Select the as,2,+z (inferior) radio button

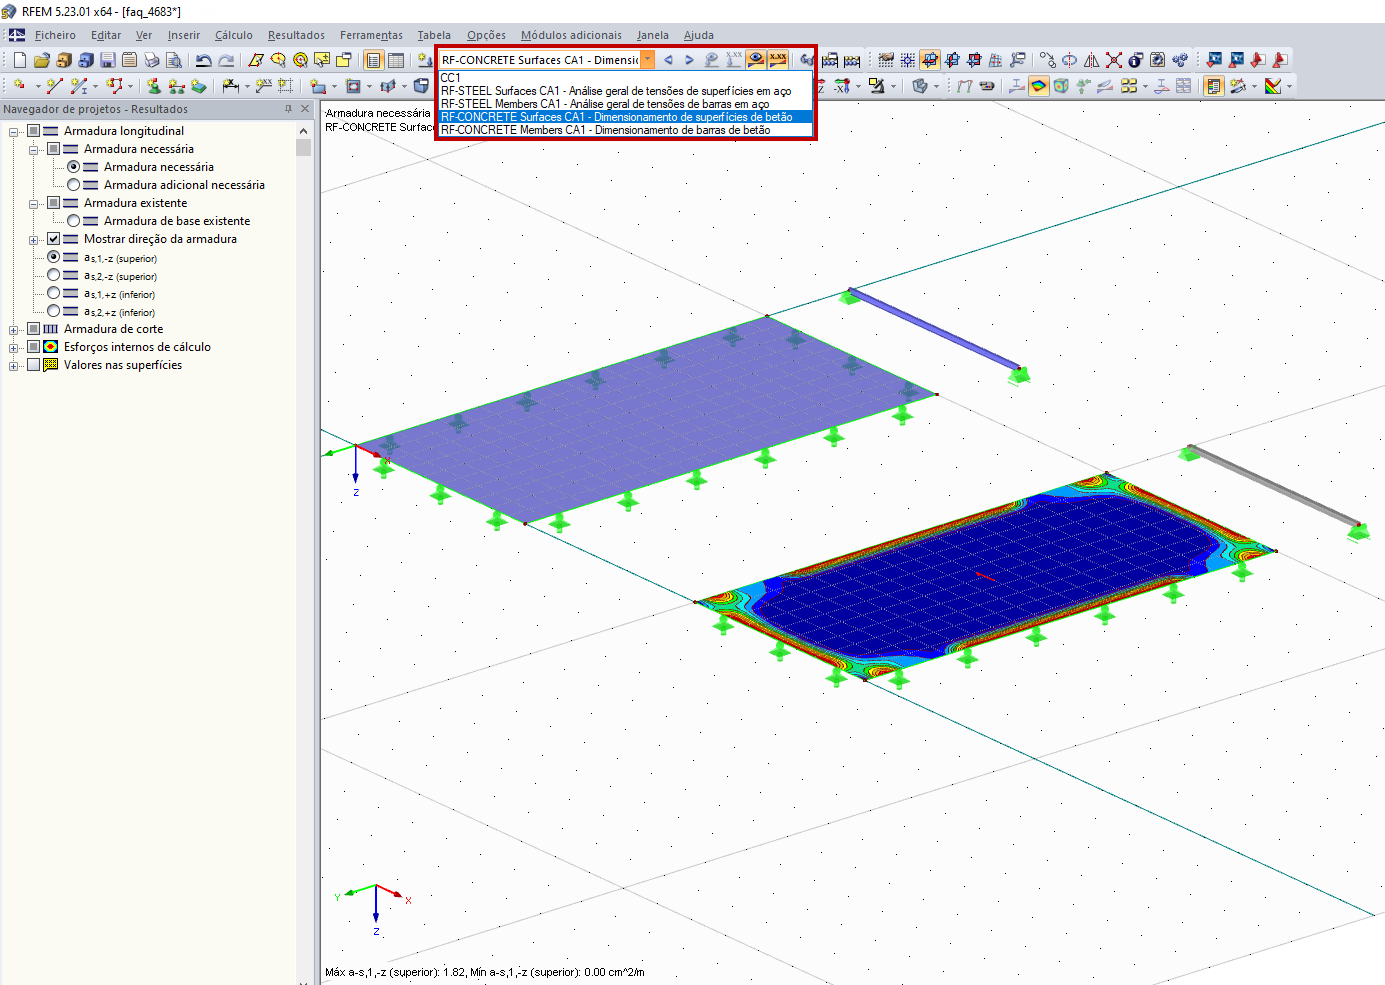click(53, 311)
